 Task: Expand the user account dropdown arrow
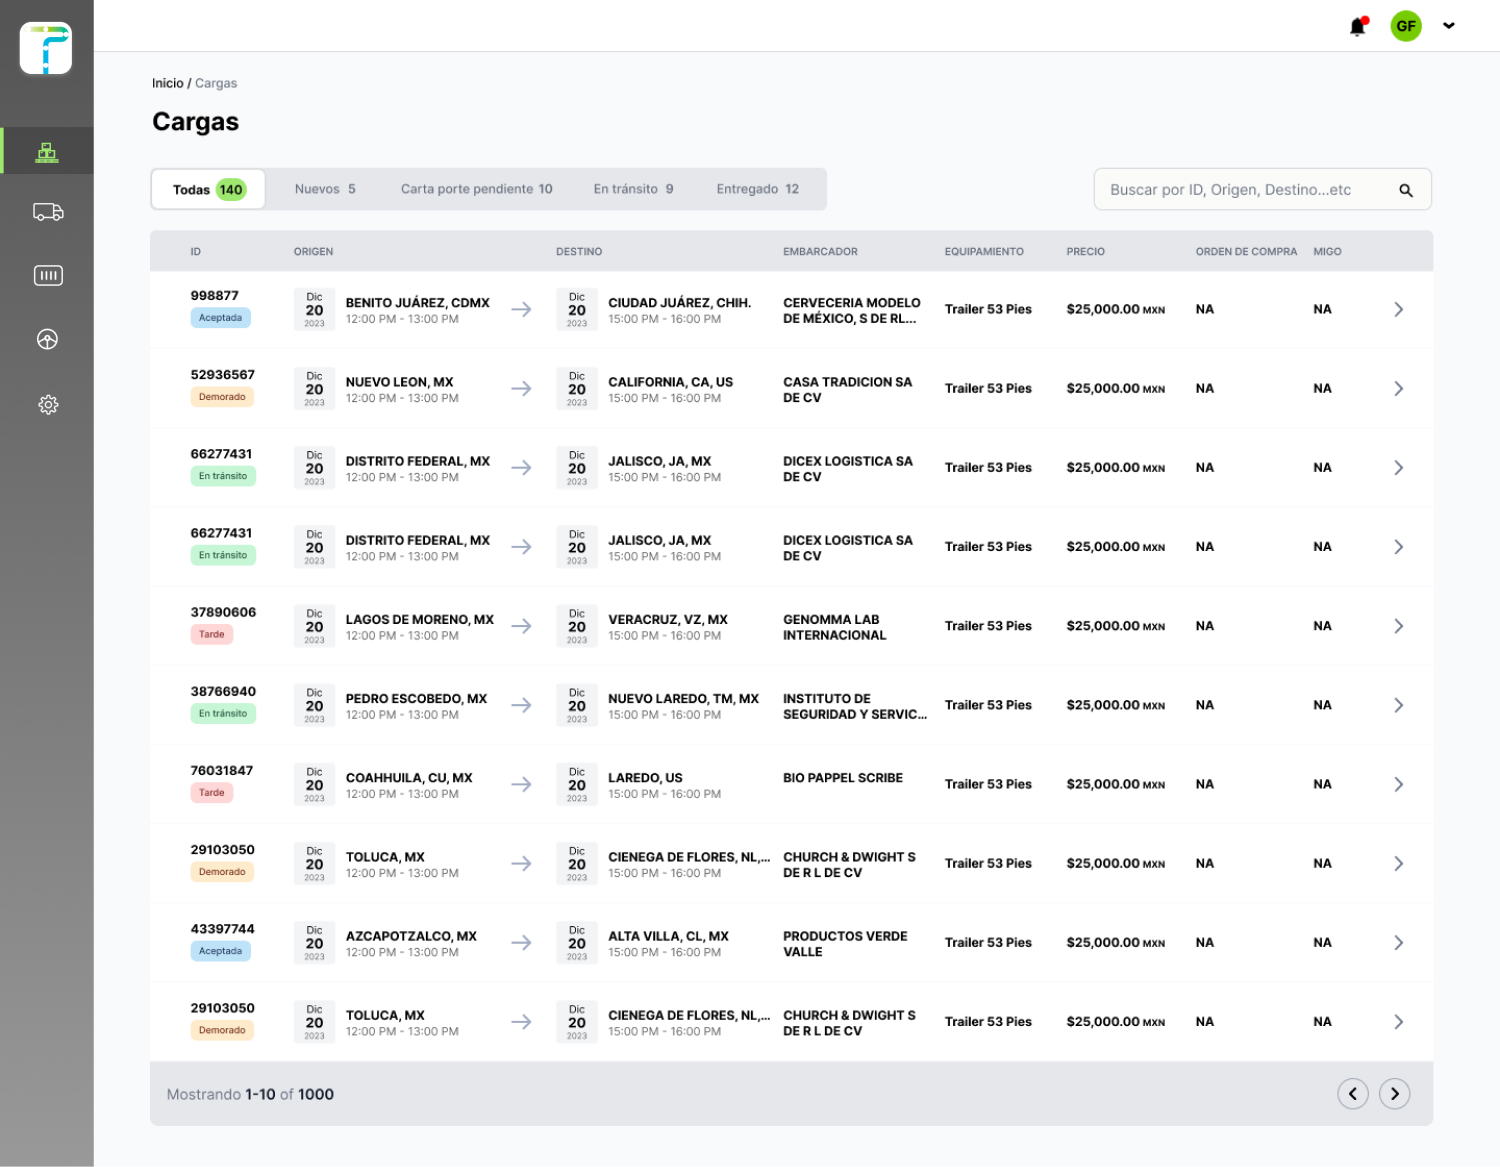[x=1448, y=26]
